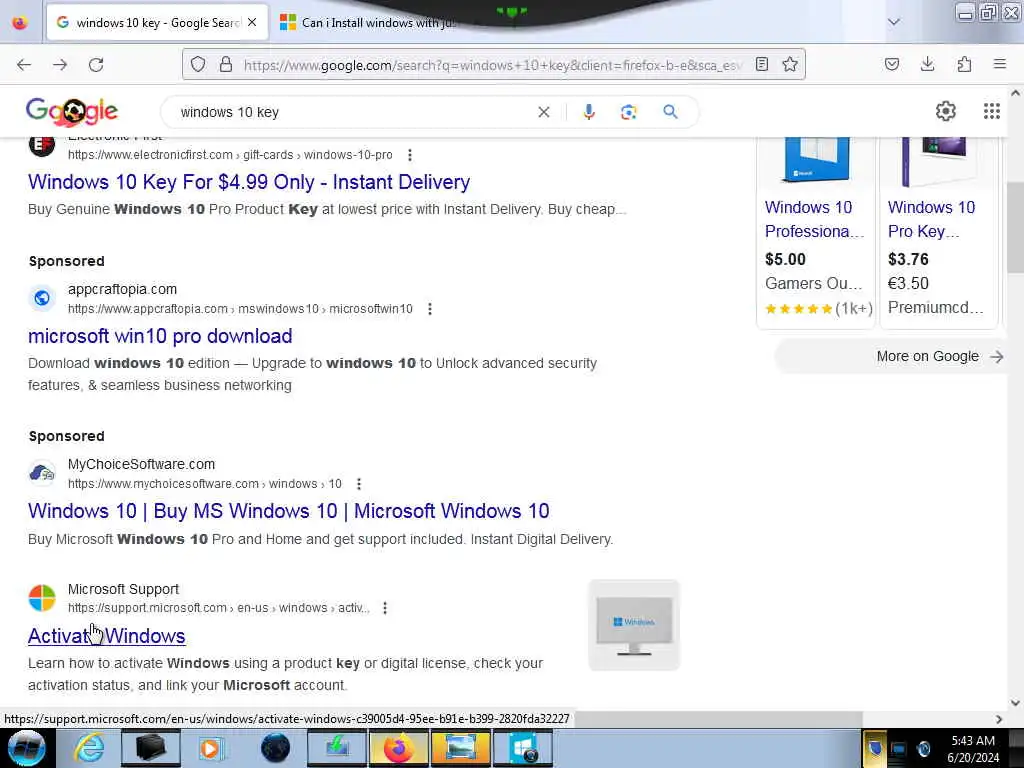Open options for mychoicesoftware.com ad
Screen dimensions: 1024x768
pos(359,484)
